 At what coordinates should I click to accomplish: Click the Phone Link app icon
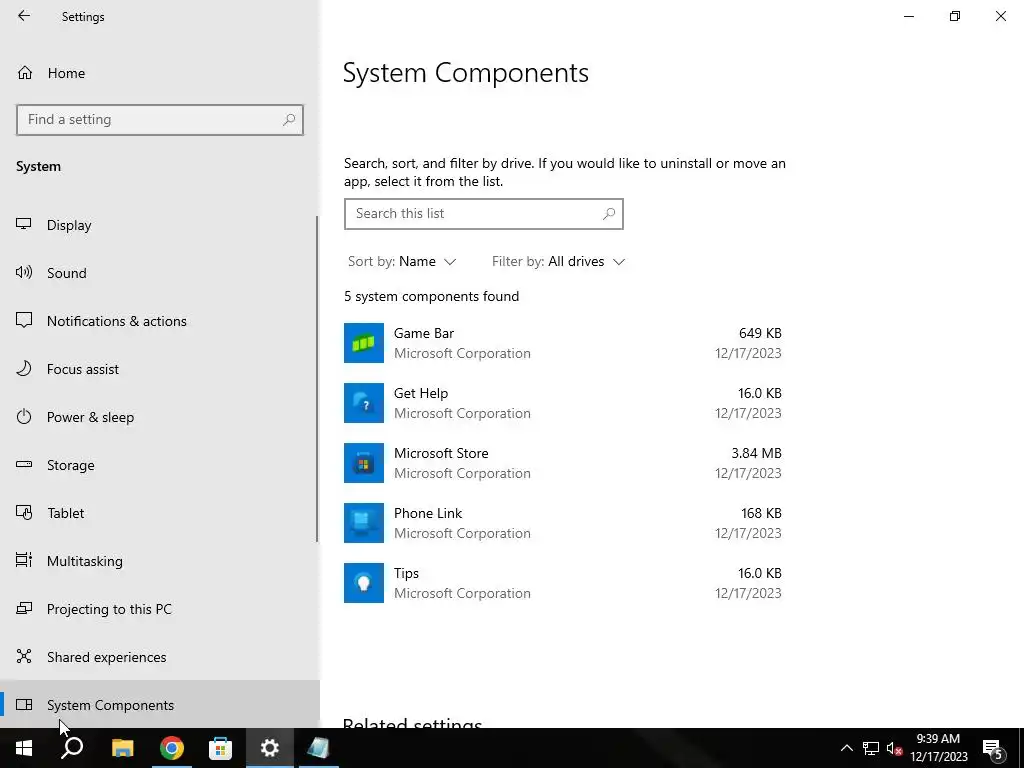[x=364, y=523]
